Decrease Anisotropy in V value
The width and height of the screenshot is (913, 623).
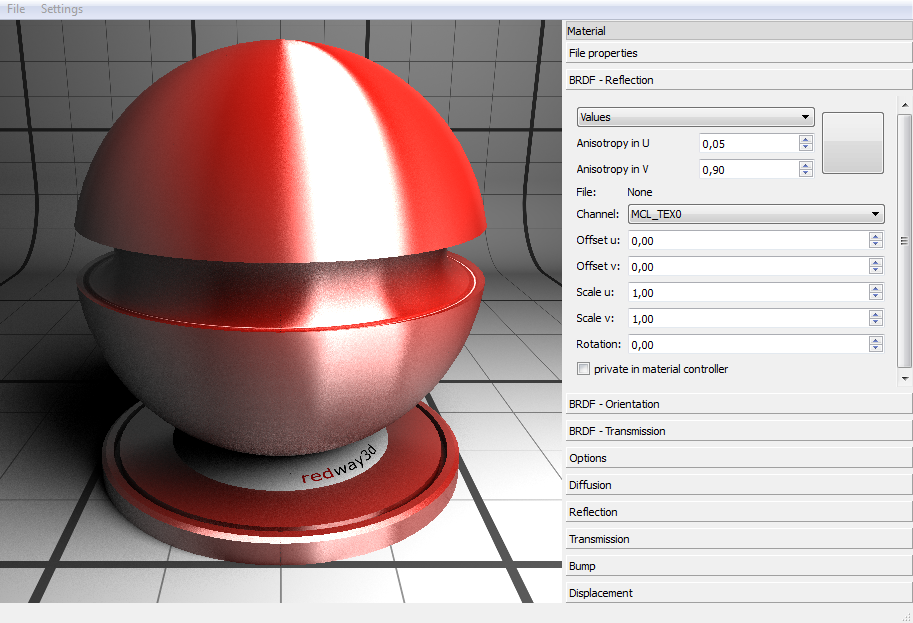806,174
